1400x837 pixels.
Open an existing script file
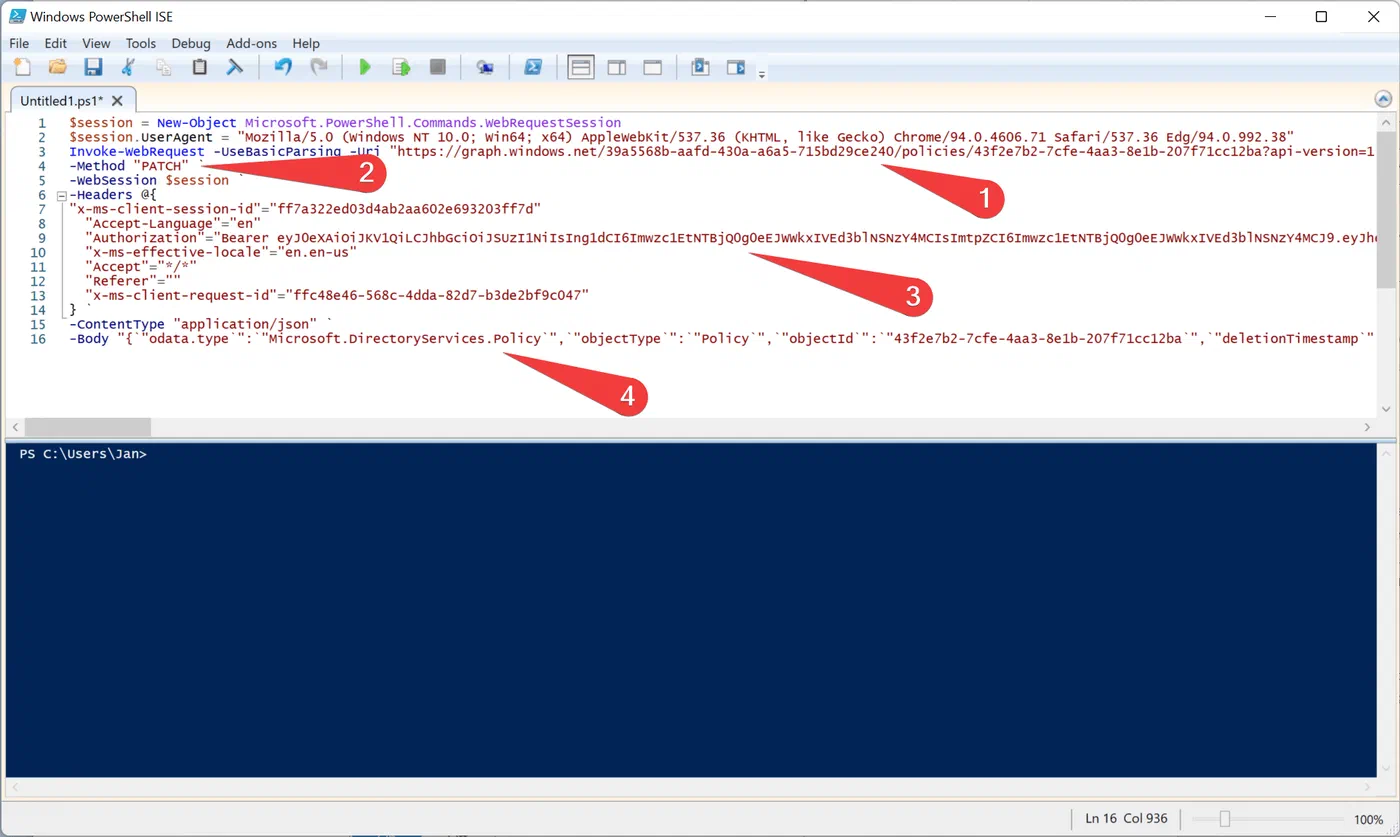(58, 67)
